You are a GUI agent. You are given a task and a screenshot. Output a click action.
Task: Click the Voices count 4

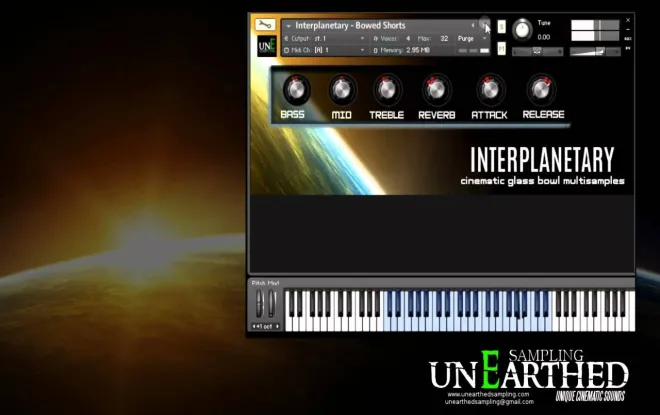[408, 38]
